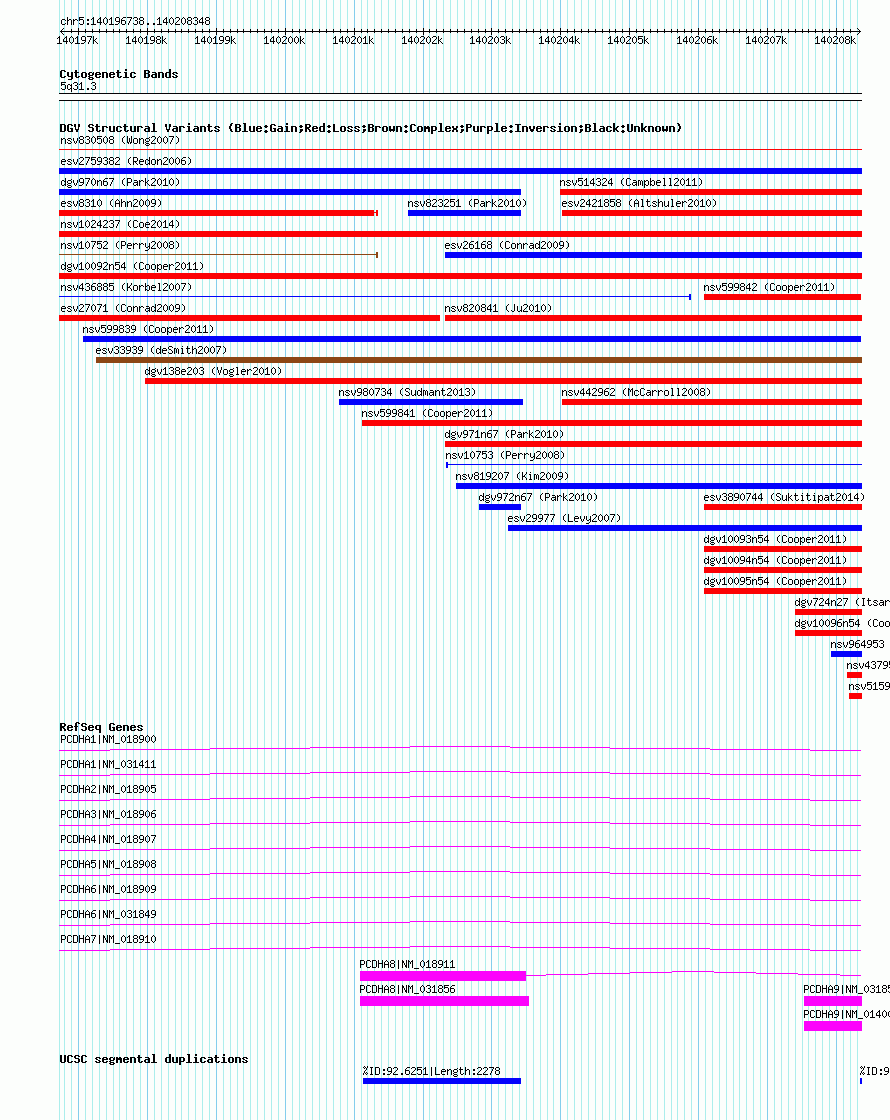Image resolution: width=890 pixels, height=1120 pixels.
Task: Select esv29977 (Levy2007) label
Action: point(564,519)
